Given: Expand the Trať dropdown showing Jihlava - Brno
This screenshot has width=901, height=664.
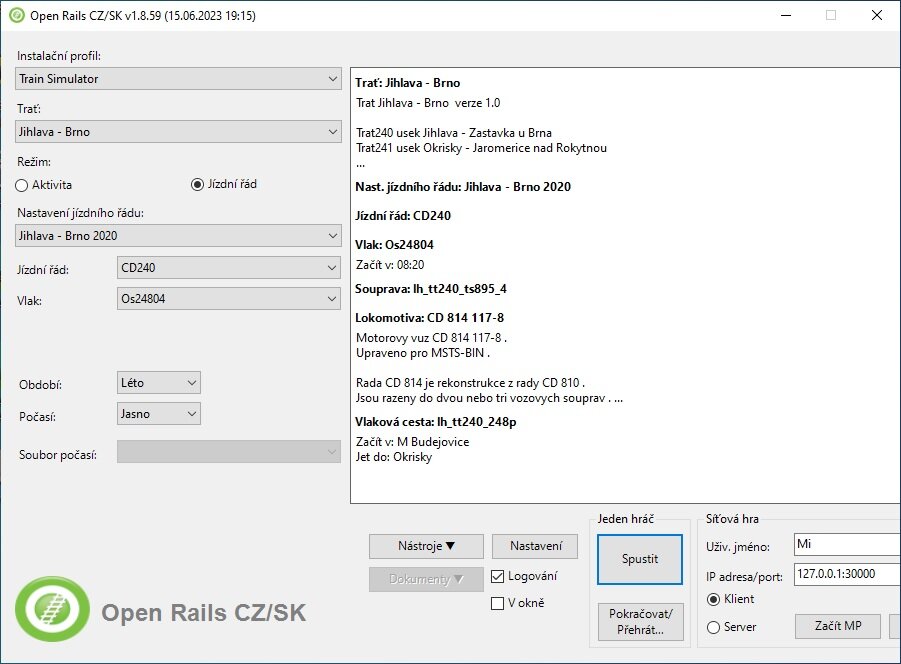Looking at the screenshot, I should (x=179, y=132).
